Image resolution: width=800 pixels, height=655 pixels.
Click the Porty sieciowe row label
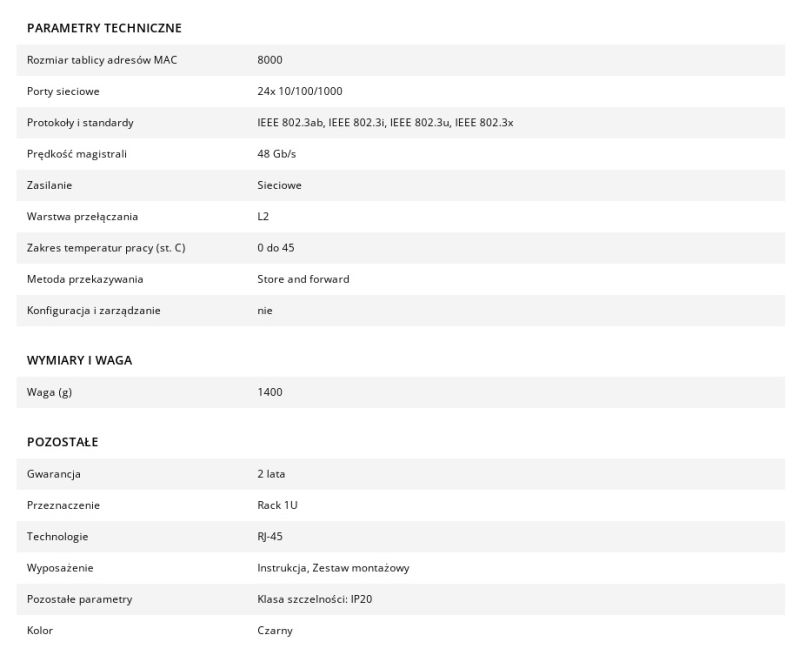(63, 91)
